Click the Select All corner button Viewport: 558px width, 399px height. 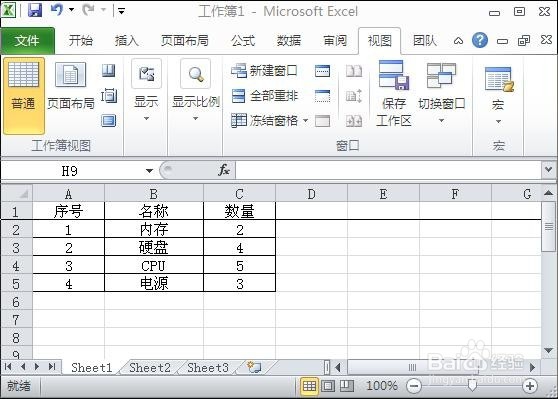tap(17, 194)
